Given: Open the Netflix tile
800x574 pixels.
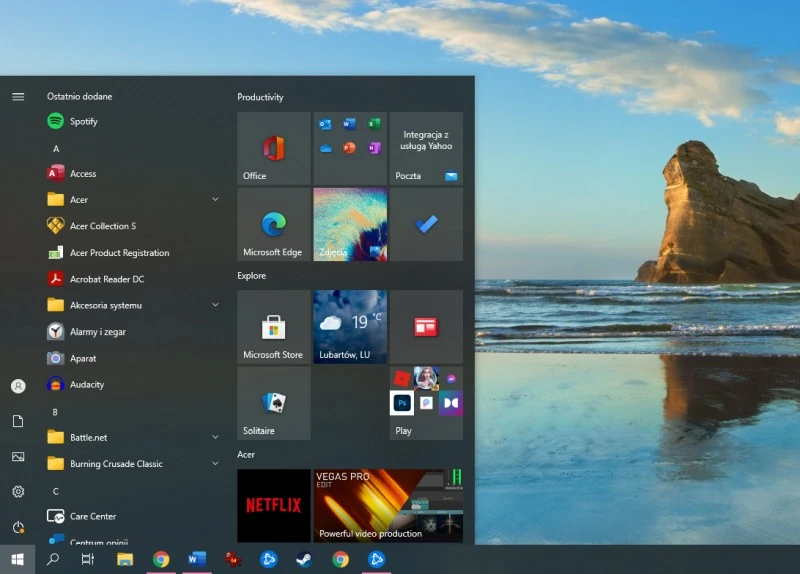Looking at the screenshot, I should (274, 506).
